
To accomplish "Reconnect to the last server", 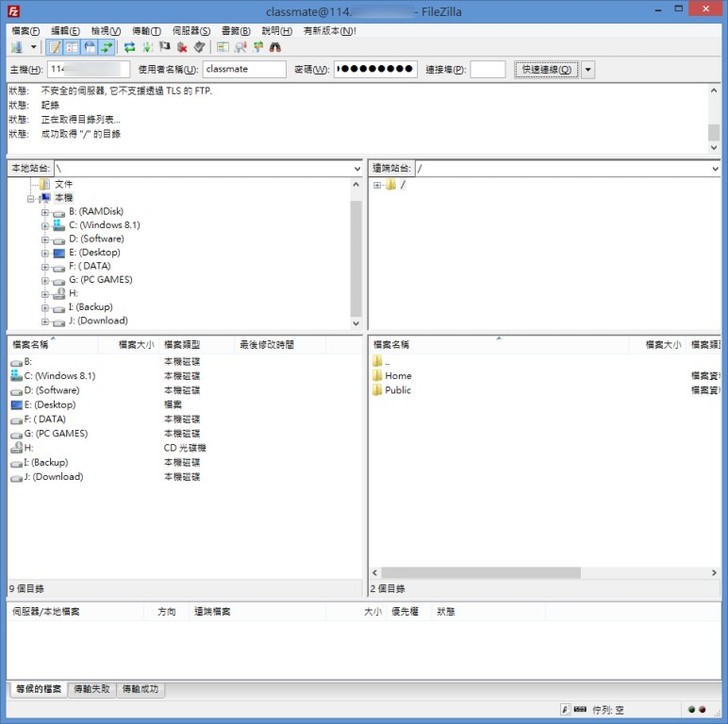I will click(200, 47).
